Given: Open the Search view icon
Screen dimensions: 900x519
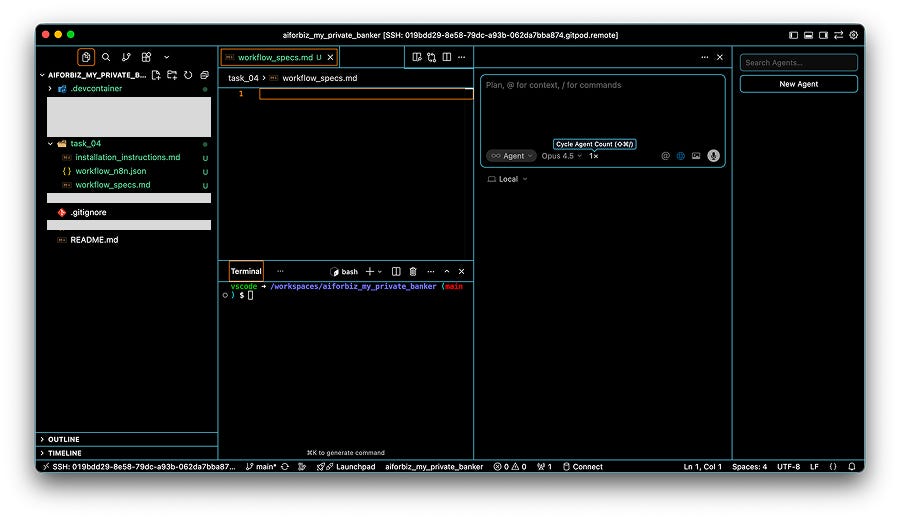Looking at the screenshot, I should (x=106, y=57).
